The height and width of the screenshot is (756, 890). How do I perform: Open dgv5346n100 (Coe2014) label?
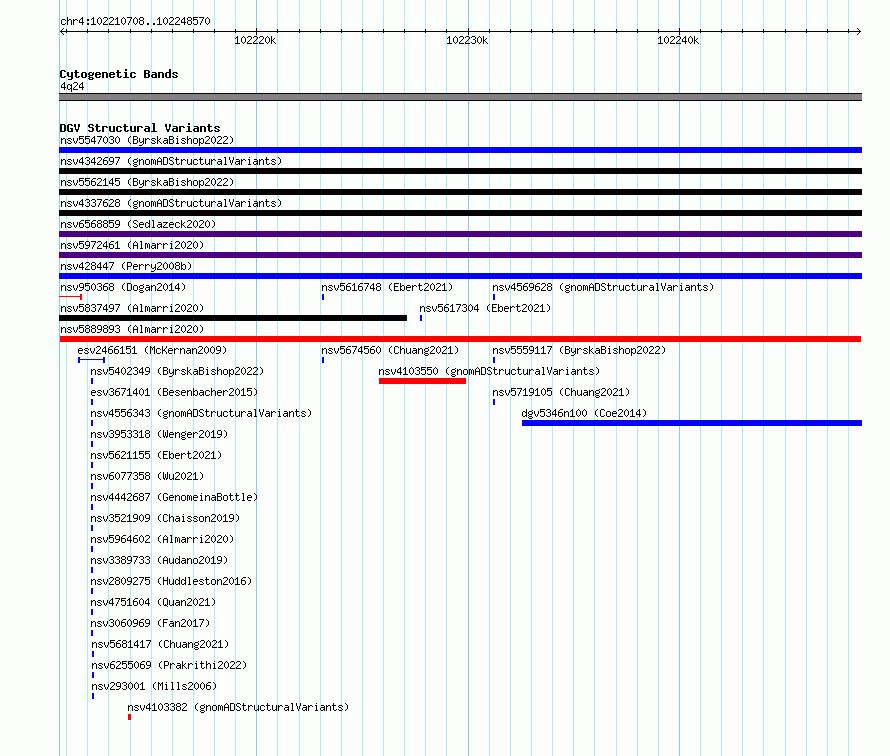584,413
